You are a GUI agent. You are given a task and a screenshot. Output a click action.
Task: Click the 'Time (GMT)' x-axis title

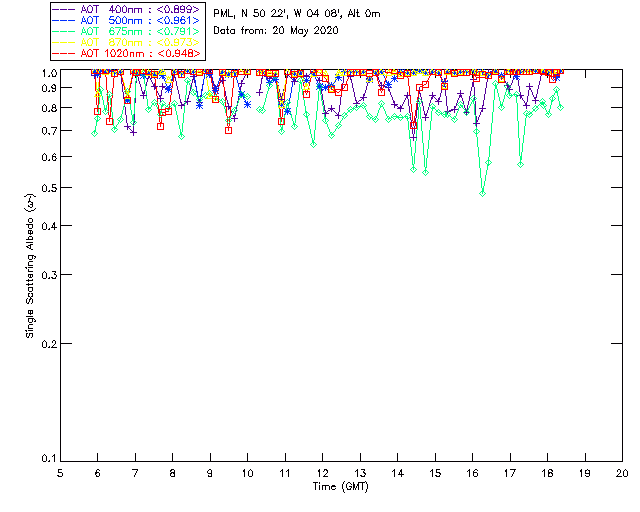[x=340, y=487]
